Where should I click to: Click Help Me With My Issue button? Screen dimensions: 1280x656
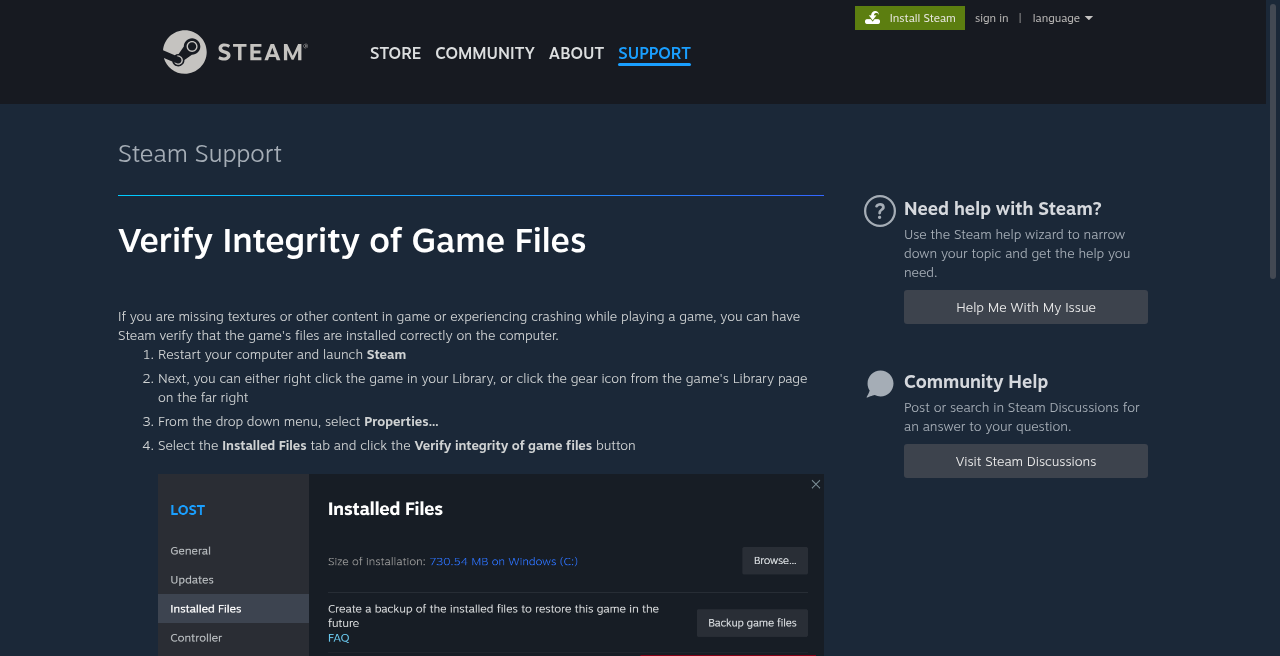1026,307
